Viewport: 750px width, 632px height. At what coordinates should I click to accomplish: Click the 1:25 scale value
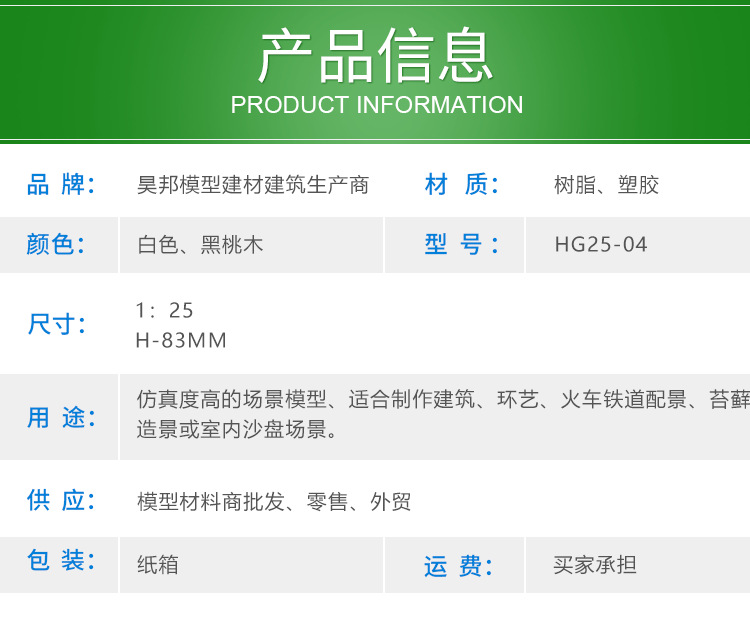click(165, 310)
